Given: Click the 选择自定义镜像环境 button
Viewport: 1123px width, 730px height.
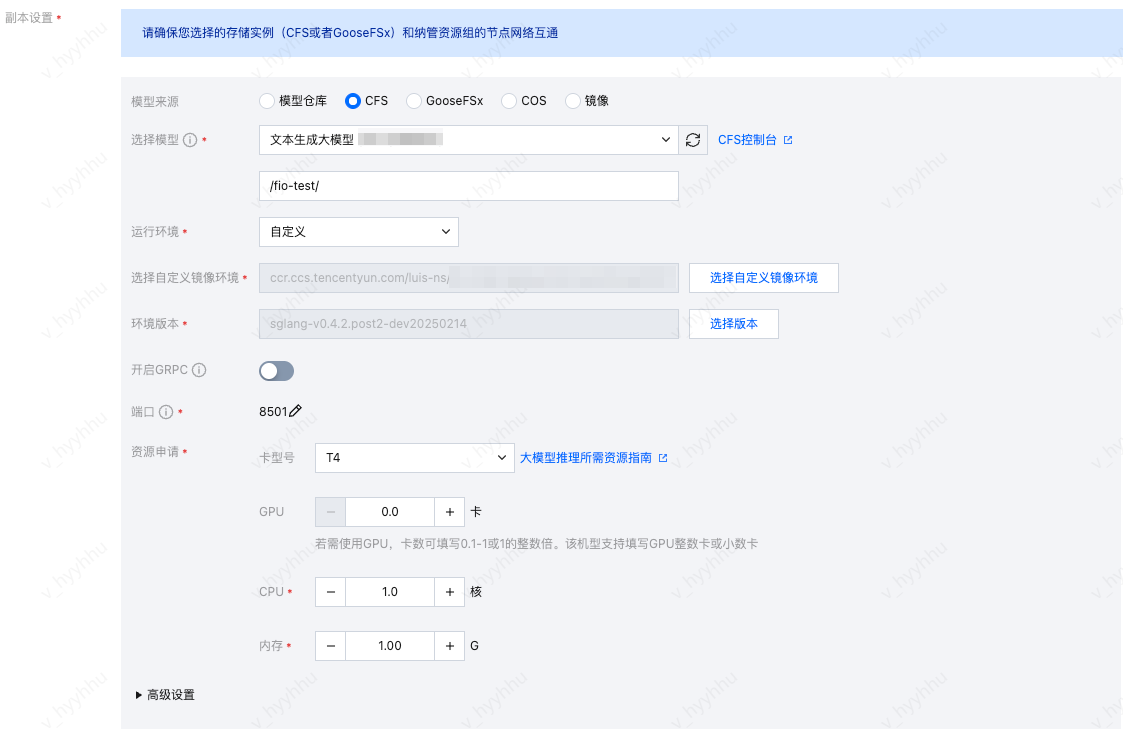Looking at the screenshot, I should pyautogui.click(x=763, y=278).
